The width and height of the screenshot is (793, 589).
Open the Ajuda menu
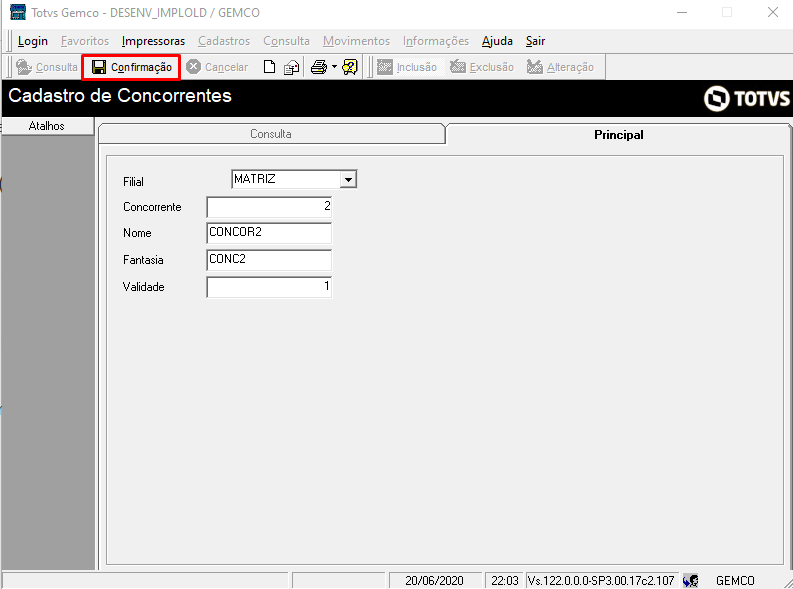[x=497, y=41]
